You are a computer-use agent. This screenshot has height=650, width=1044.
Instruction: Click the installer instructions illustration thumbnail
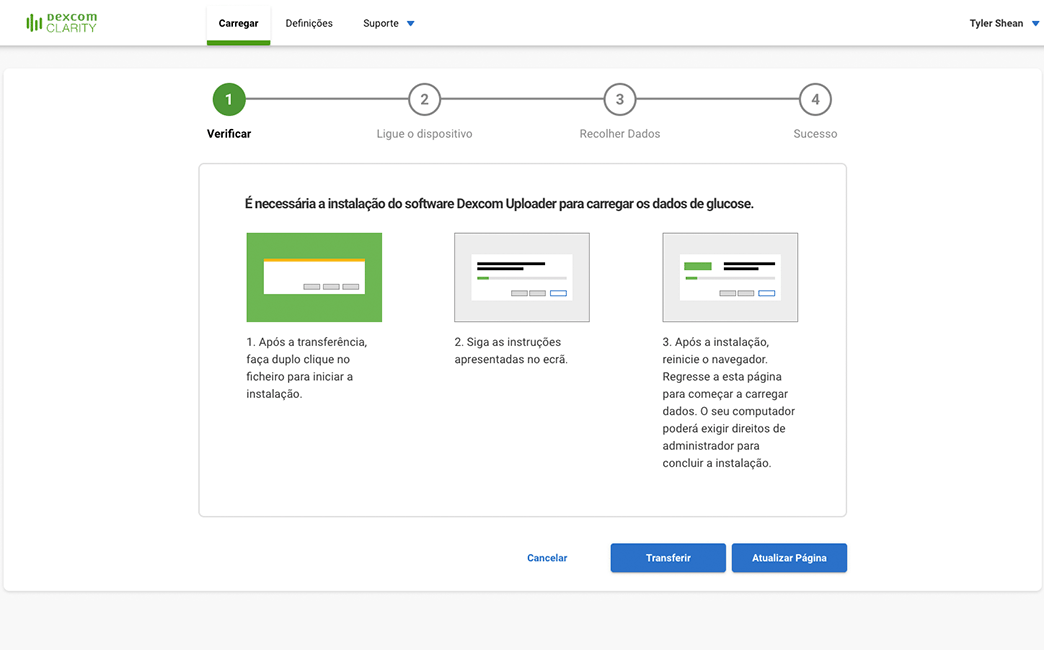[x=522, y=277]
